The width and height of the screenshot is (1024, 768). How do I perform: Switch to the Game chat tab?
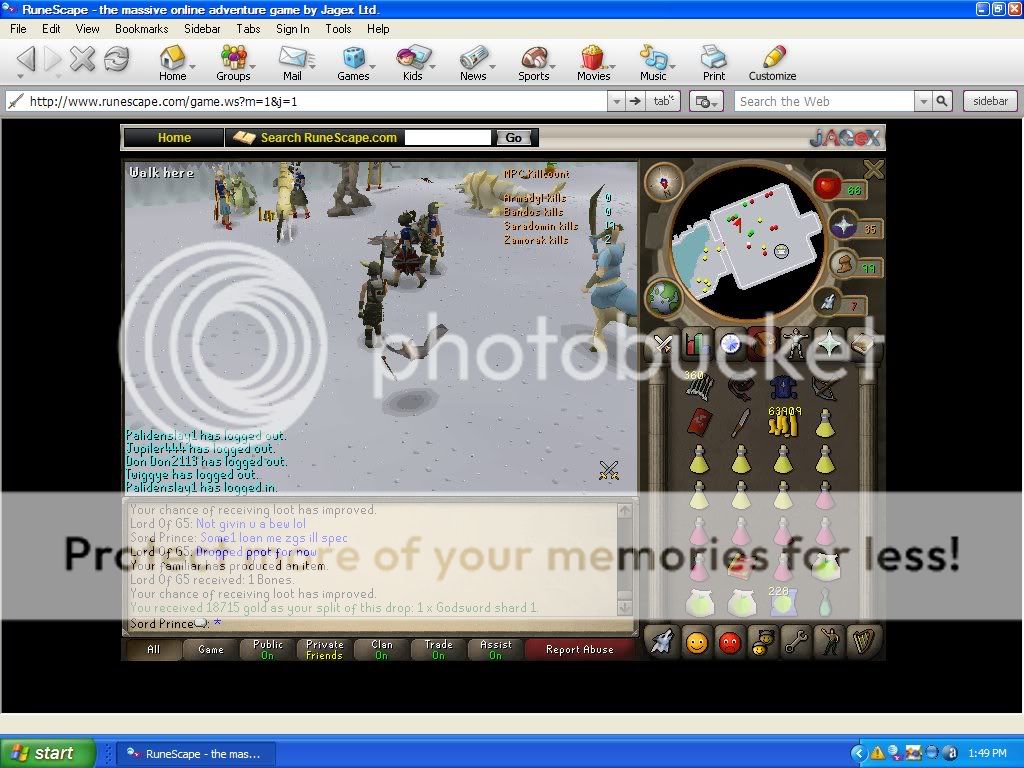pos(212,649)
